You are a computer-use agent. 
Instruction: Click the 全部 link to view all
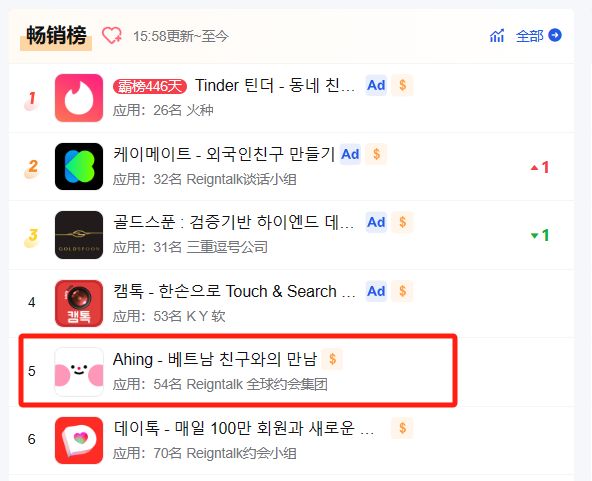529,36
